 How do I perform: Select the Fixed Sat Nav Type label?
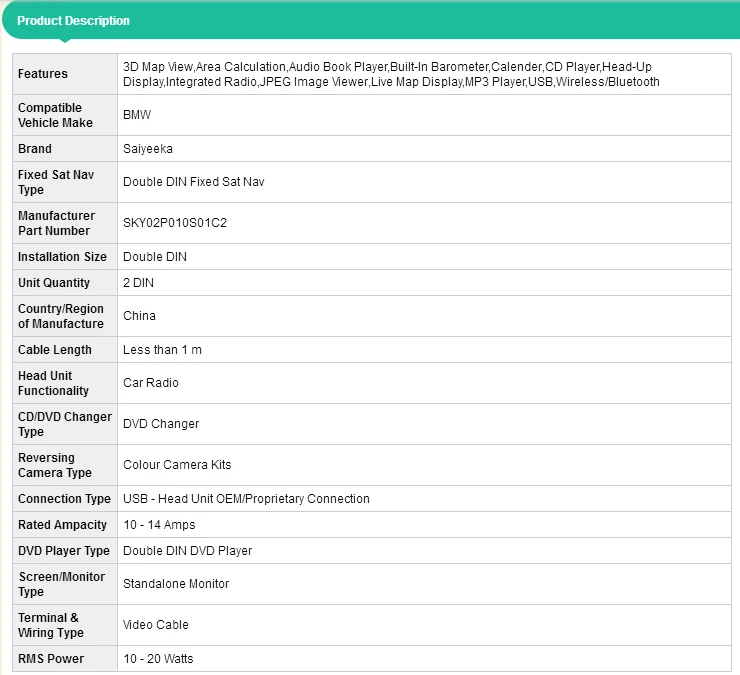click(x=56, y=182)
